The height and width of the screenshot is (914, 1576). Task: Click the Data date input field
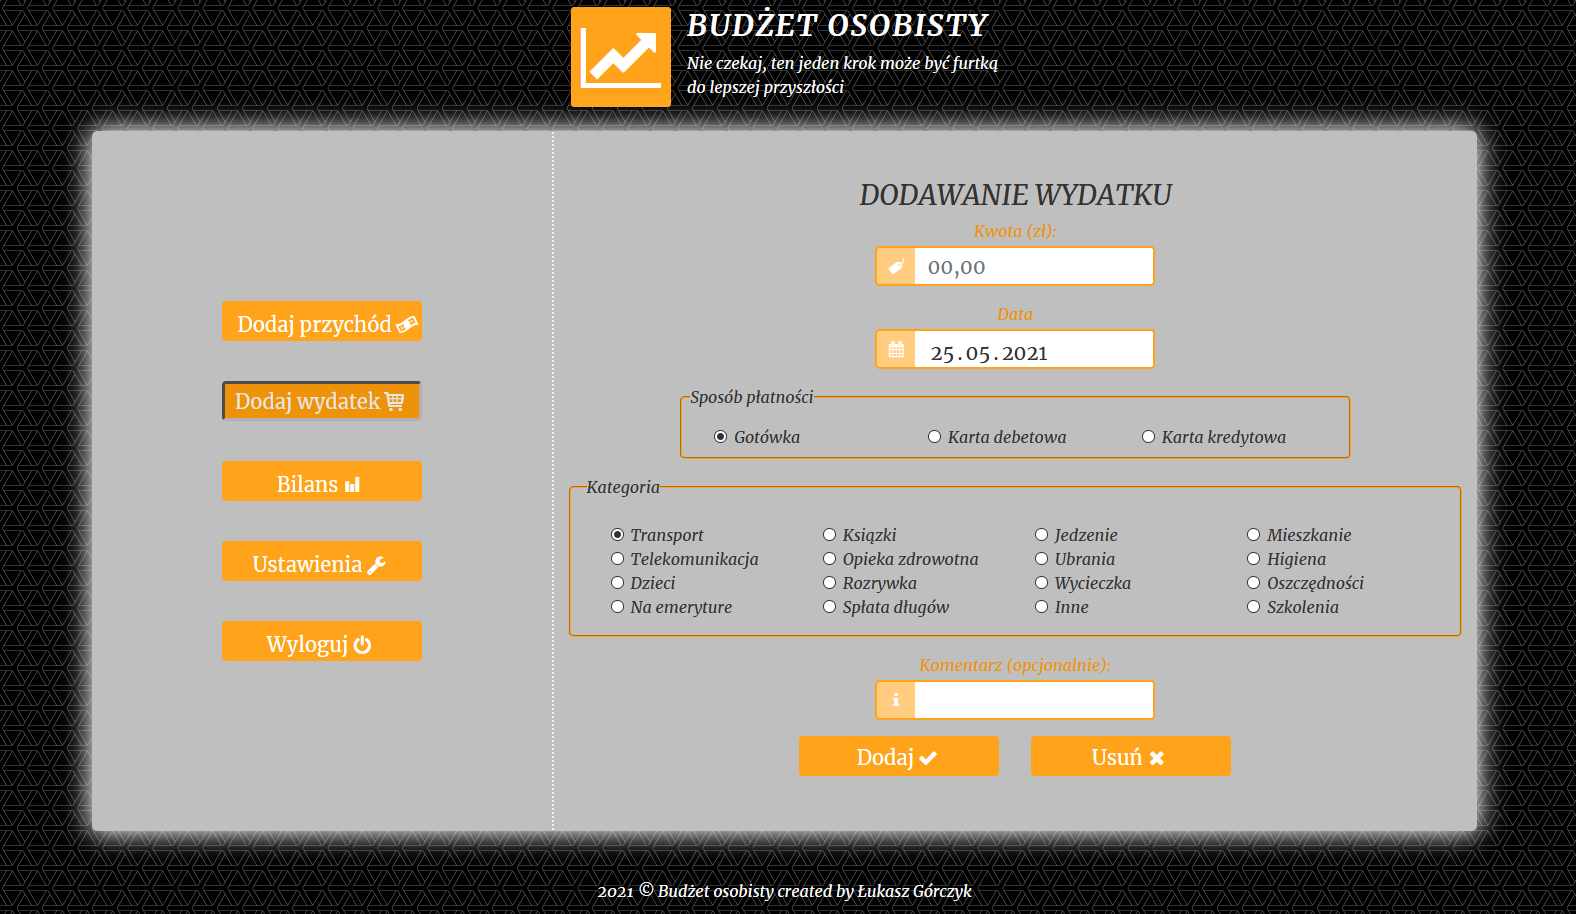point(1033,350)
